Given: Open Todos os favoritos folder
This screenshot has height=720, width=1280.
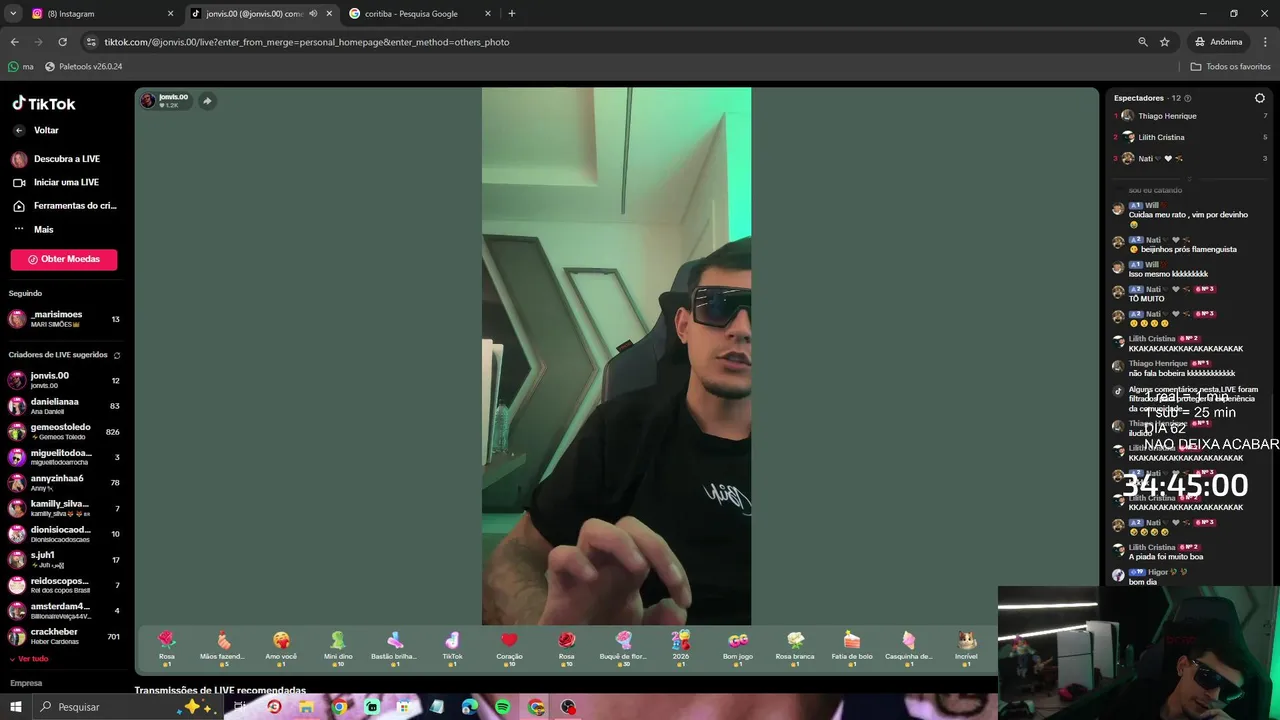Looking at the screenshot, I should click(x=1230, y=67).
